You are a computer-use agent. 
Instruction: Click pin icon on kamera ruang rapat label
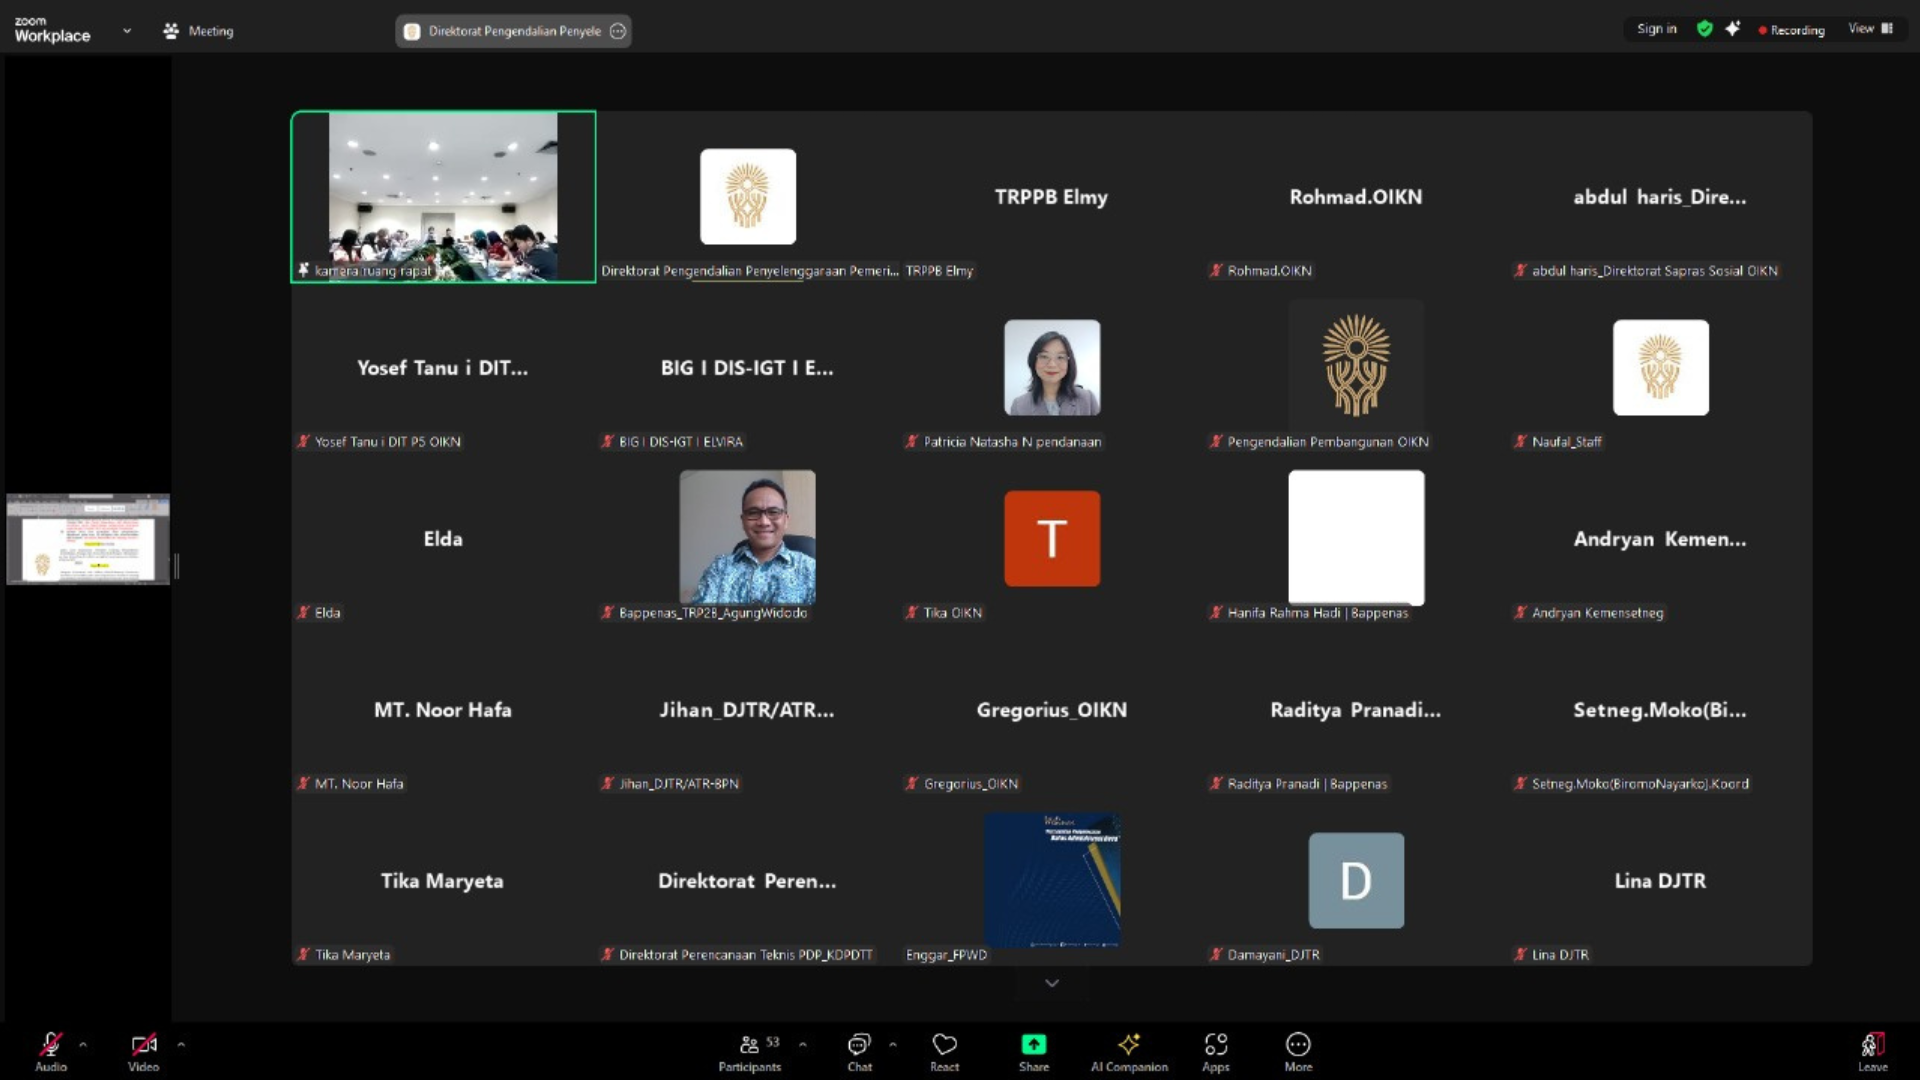pyautogui.click(x=303, y=270)
